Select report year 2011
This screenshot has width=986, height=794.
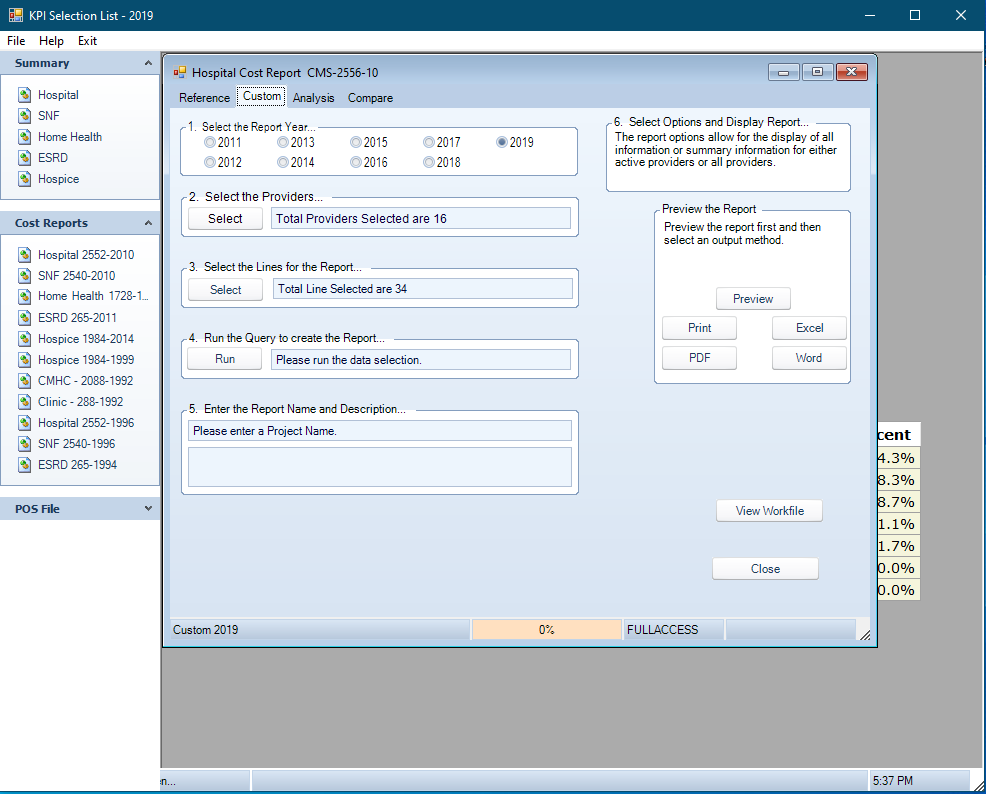pos(223,142)
